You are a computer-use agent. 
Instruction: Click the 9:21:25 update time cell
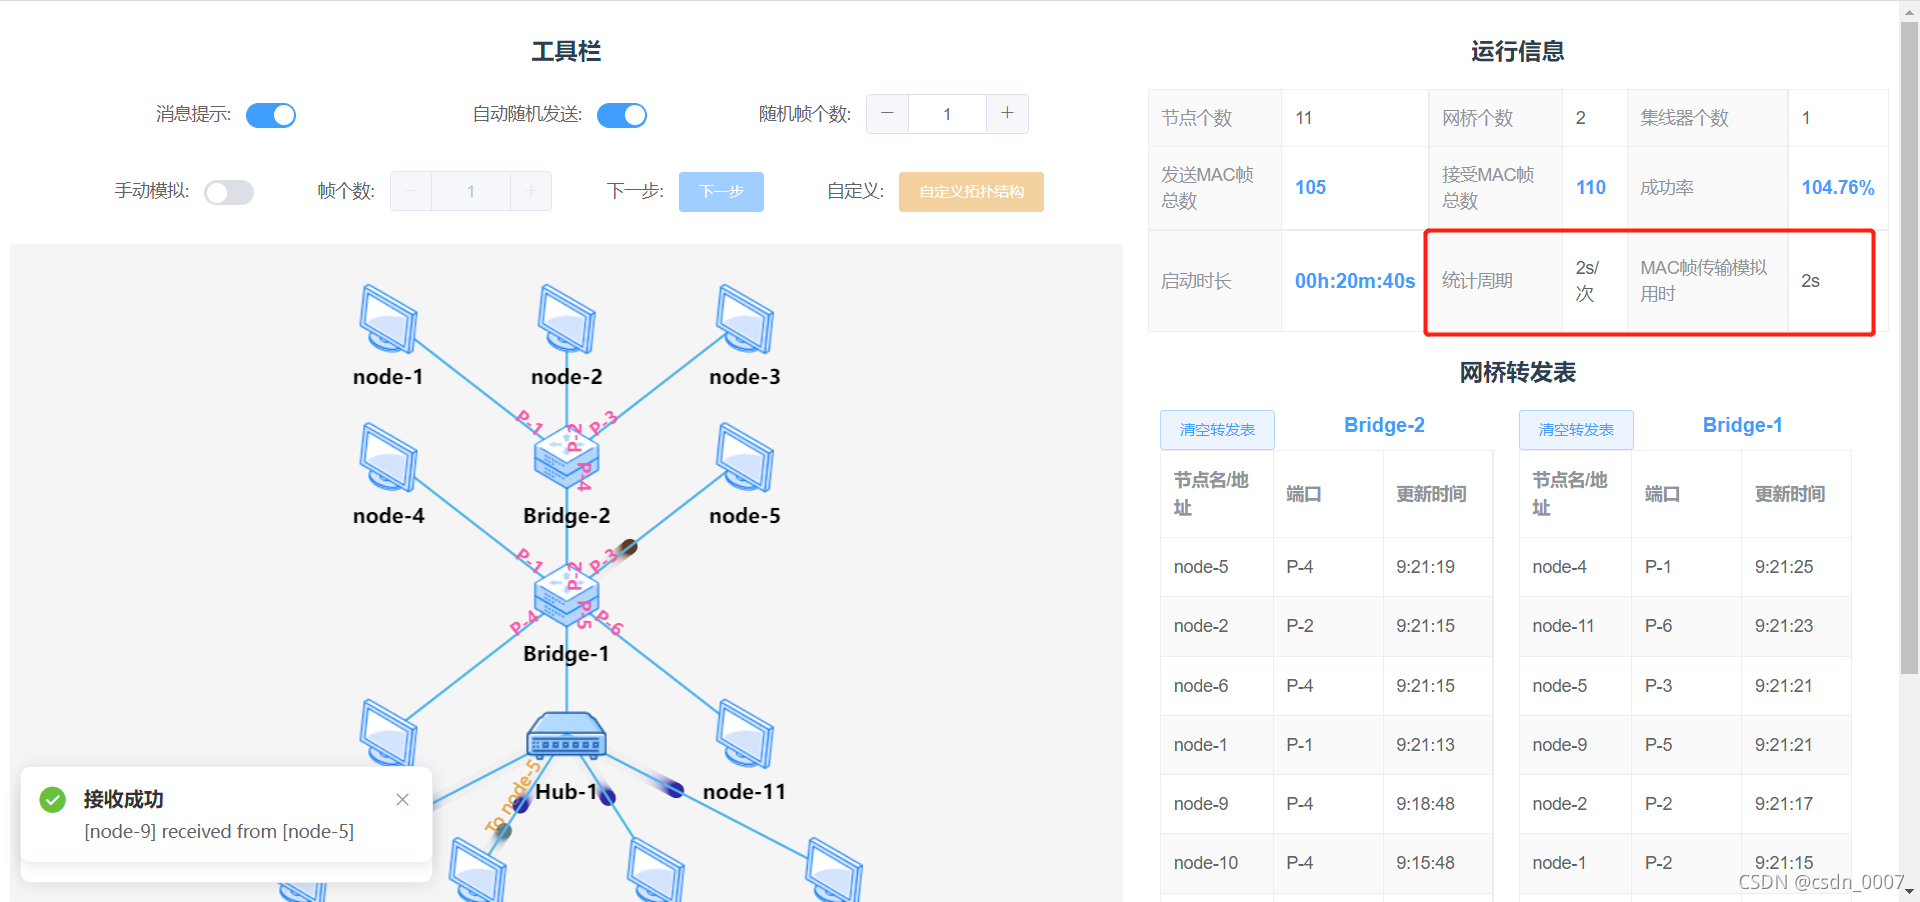pyautogui.click(x=1796, y=567)
